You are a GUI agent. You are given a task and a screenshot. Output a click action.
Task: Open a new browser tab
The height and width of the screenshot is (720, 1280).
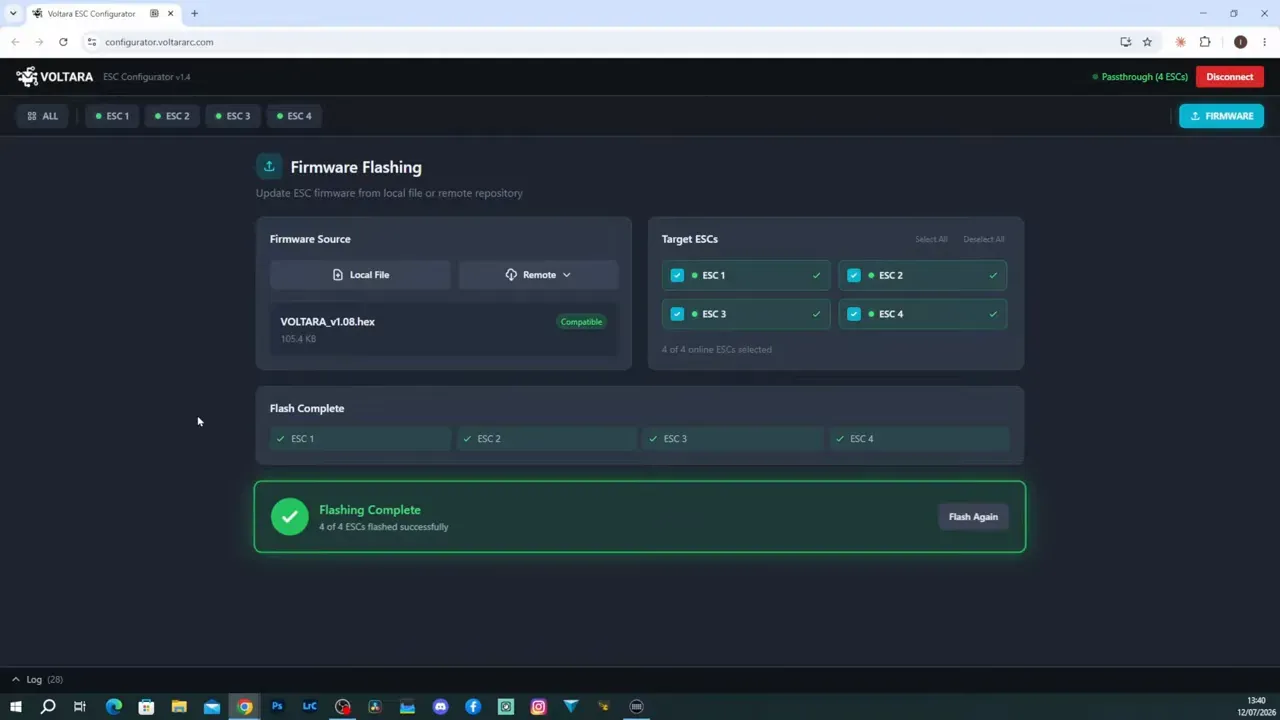point(194,13)
